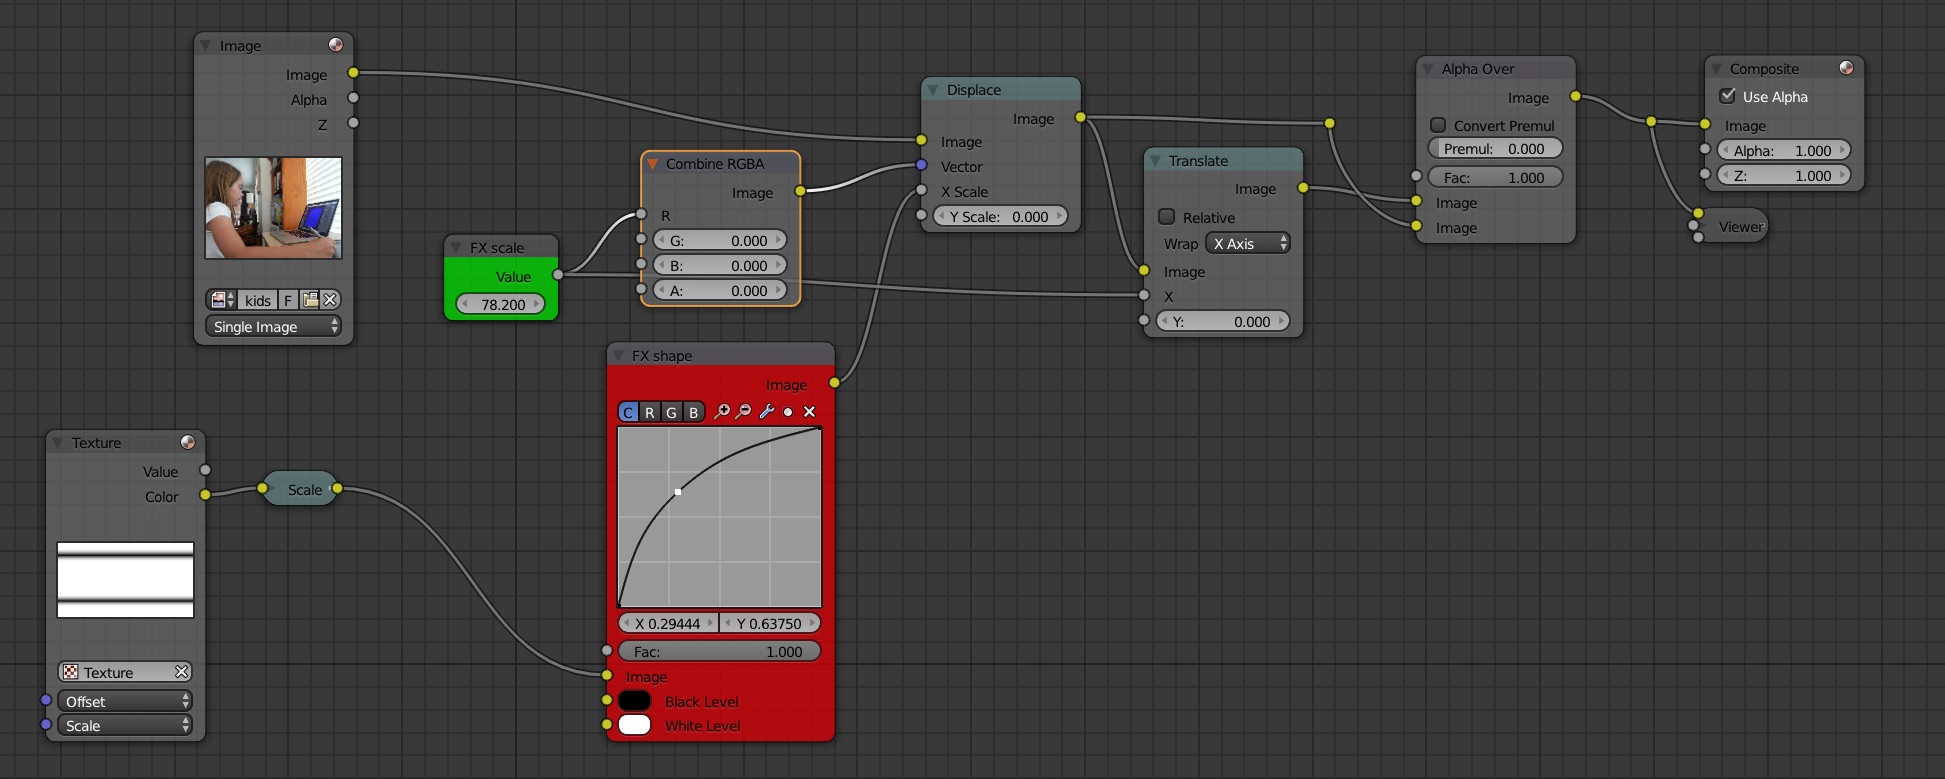Viewport: 1945px width, 779px height.
Task: Click Y Scale field in Displace node
Action: pyautogui.click(x=1000, y=216)
